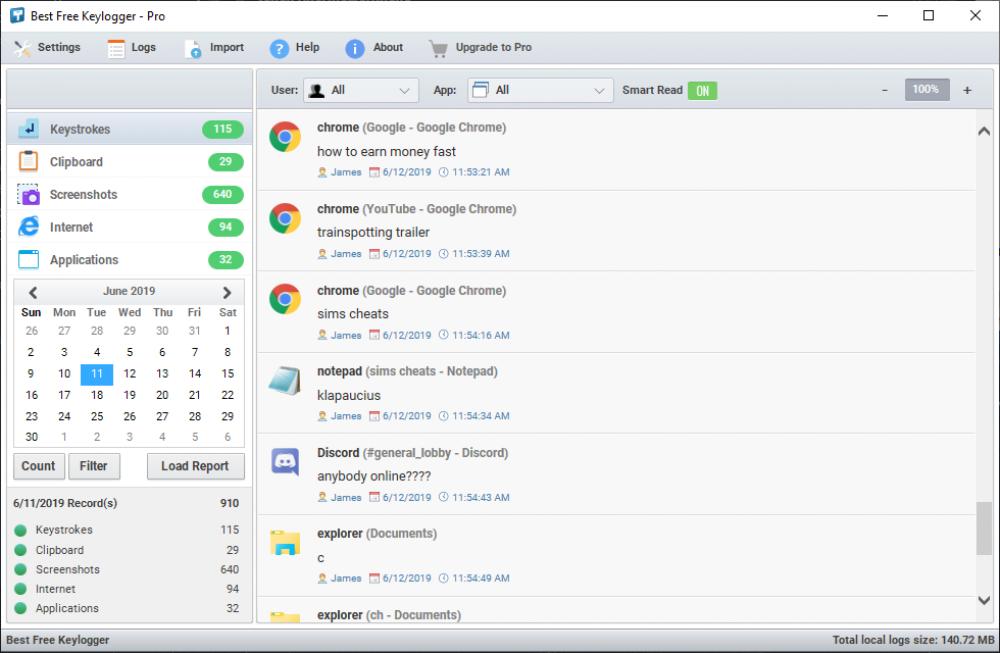Open Help using the question mark icon
The image size is (1000, 653).
tap(276, 47)
